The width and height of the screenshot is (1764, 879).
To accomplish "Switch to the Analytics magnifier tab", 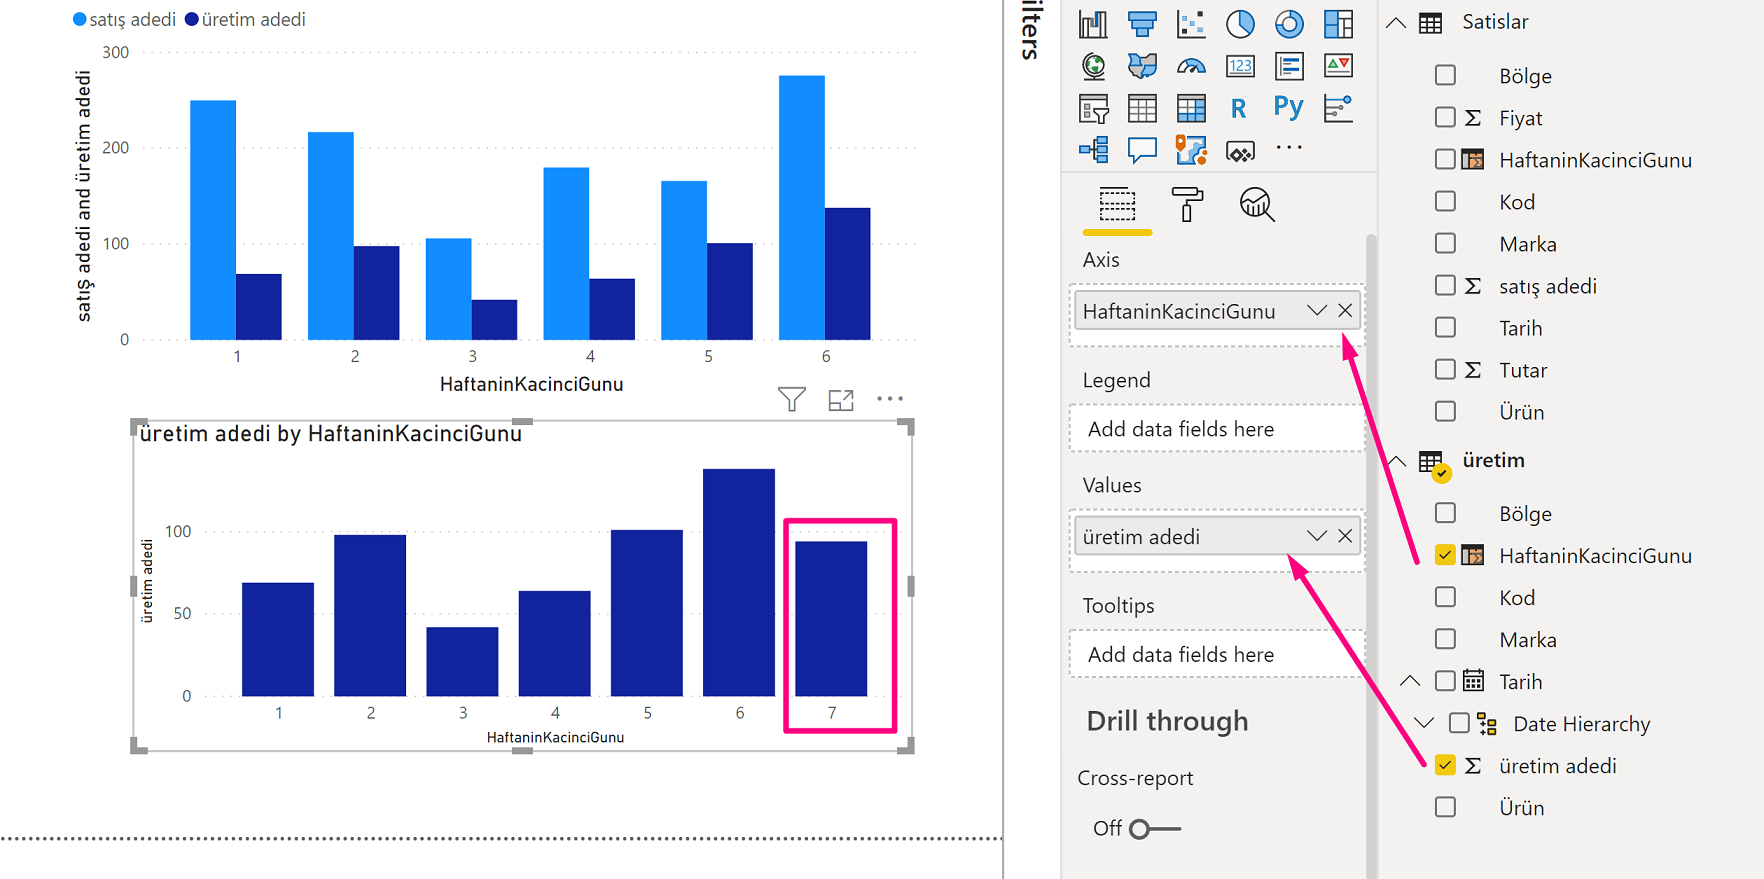I will pos(1257,205).
